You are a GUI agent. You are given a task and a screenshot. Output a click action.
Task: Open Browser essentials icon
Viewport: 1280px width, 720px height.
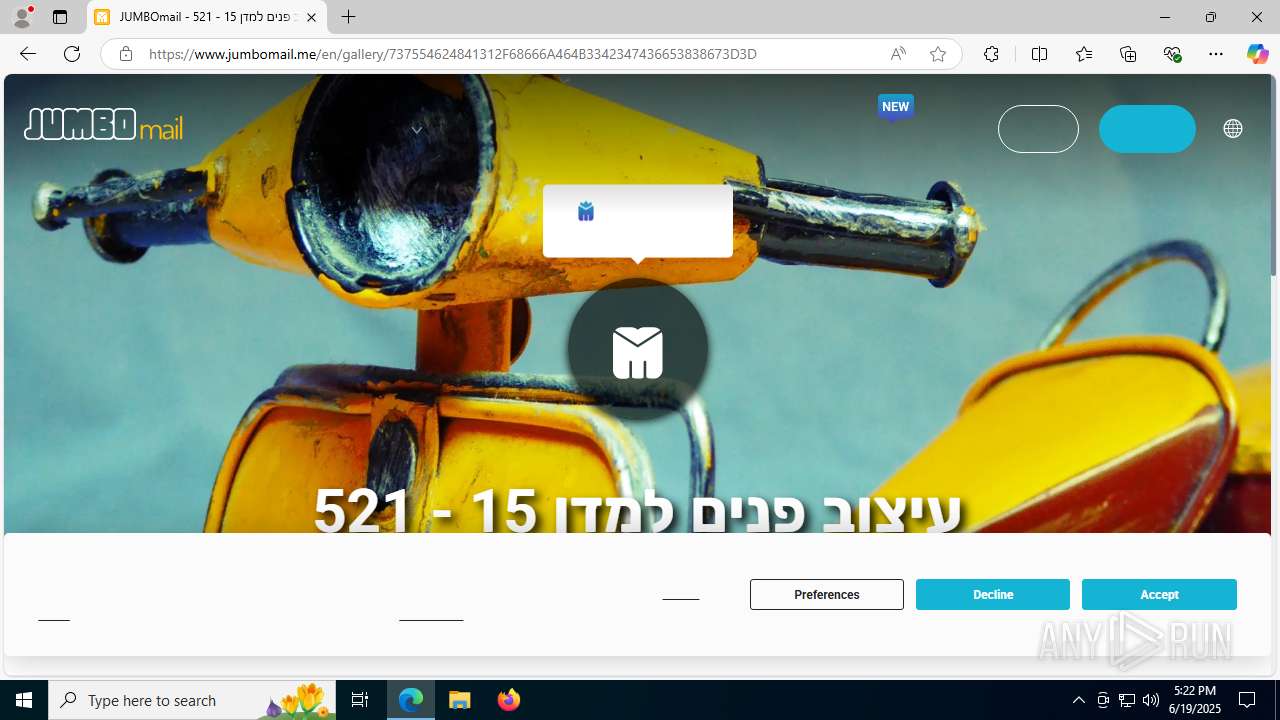click(x=1172, y=54)
